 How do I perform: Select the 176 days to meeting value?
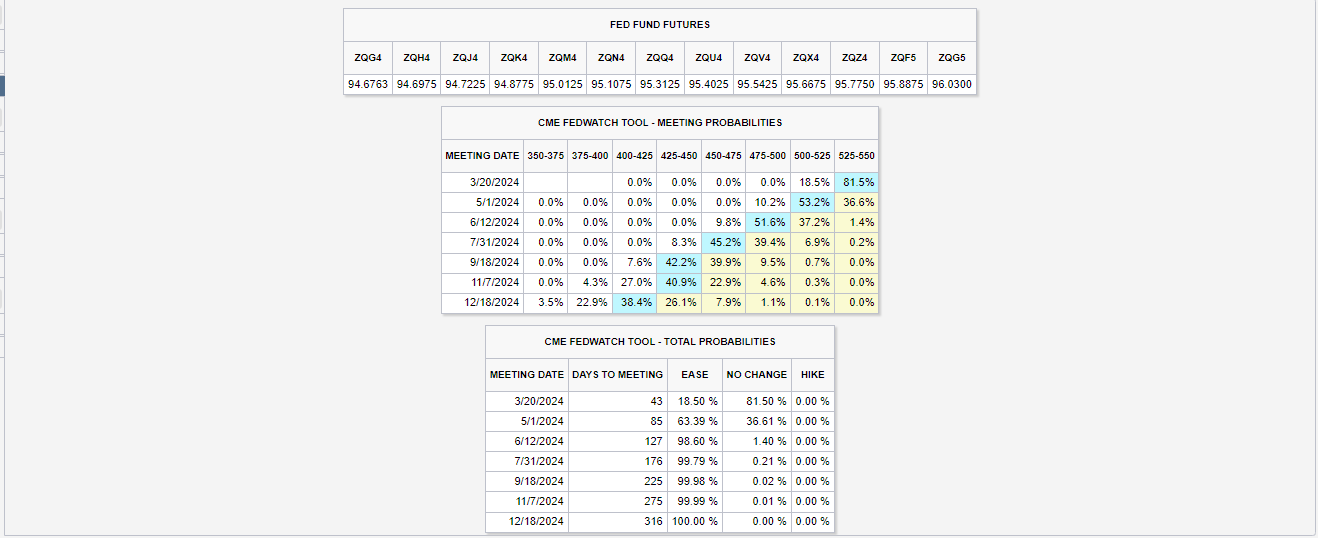[617, 461]
